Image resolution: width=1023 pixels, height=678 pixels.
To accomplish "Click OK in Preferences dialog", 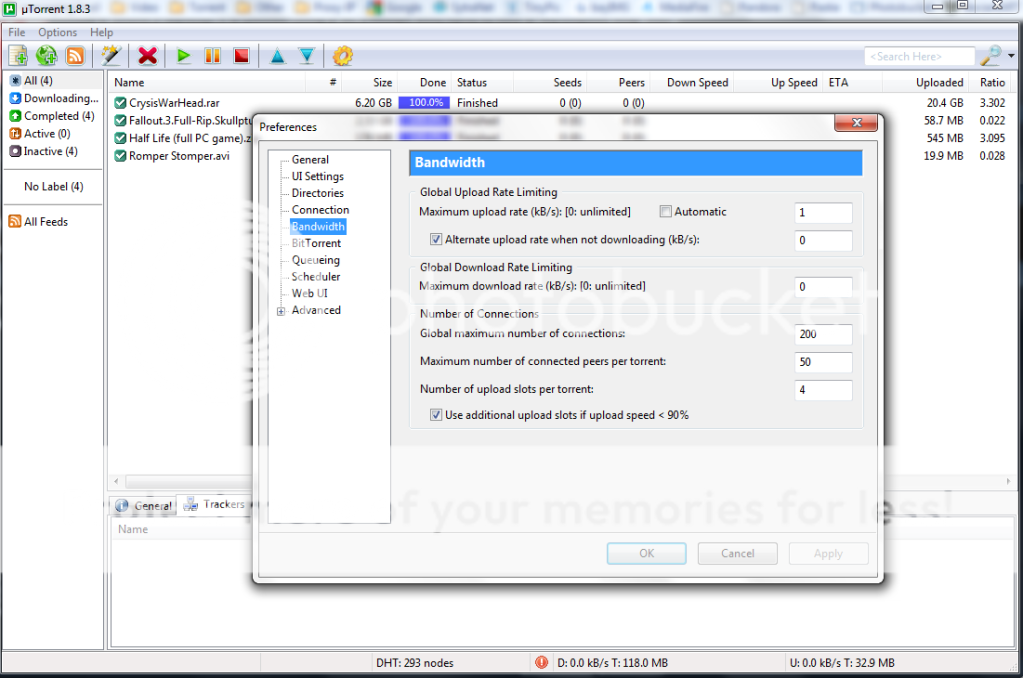I will (x=646, y=553).
